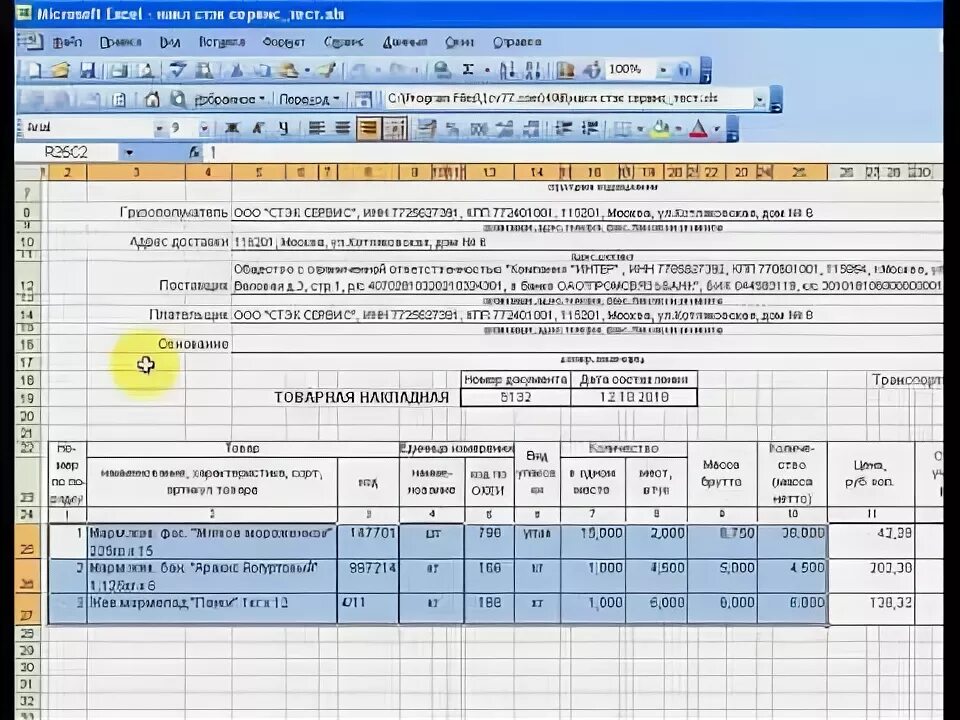Image resolution: width=960 pixels, height=720 pixels.
Task: Select the cell with ТОВАРНАЯ НАКЛАДНАЯ
Action: point(361,397)
